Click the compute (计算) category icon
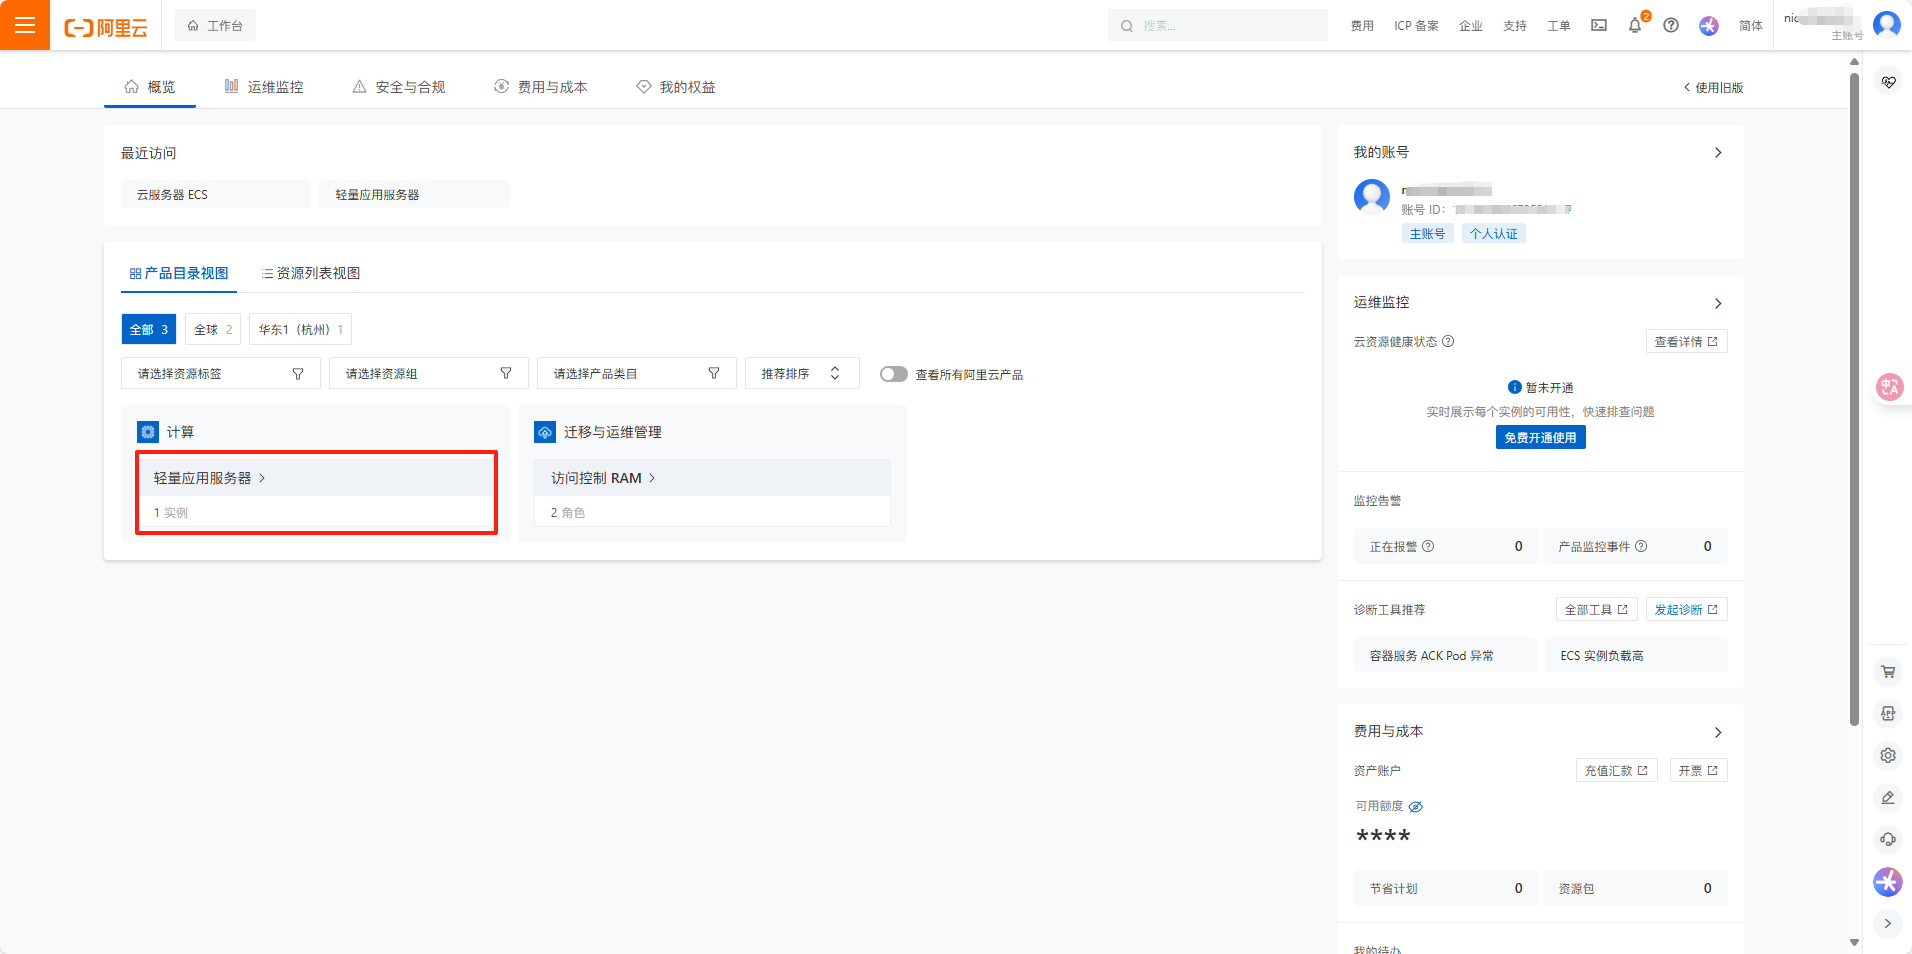This screenshot has height=954, width=1912. click(x=148, y=432)
